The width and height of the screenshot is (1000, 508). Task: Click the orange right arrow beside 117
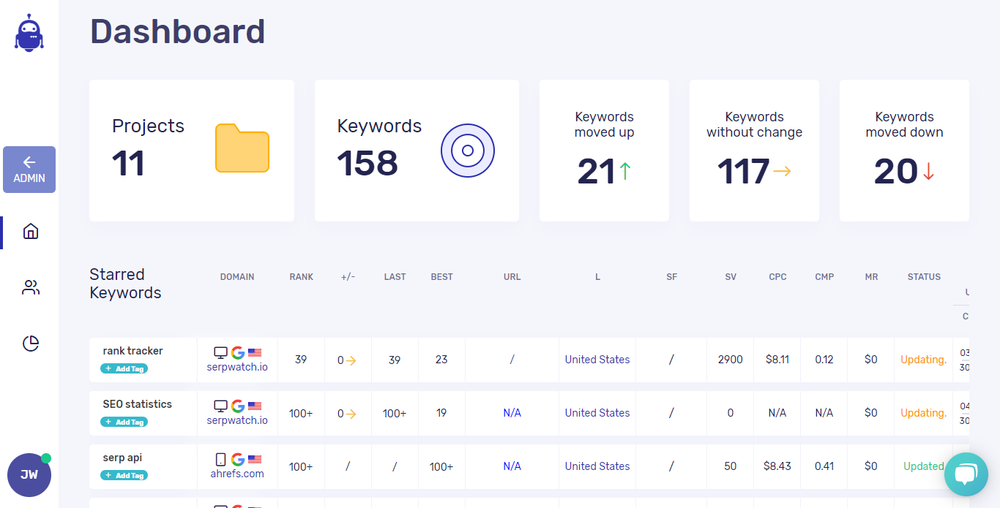782,171
